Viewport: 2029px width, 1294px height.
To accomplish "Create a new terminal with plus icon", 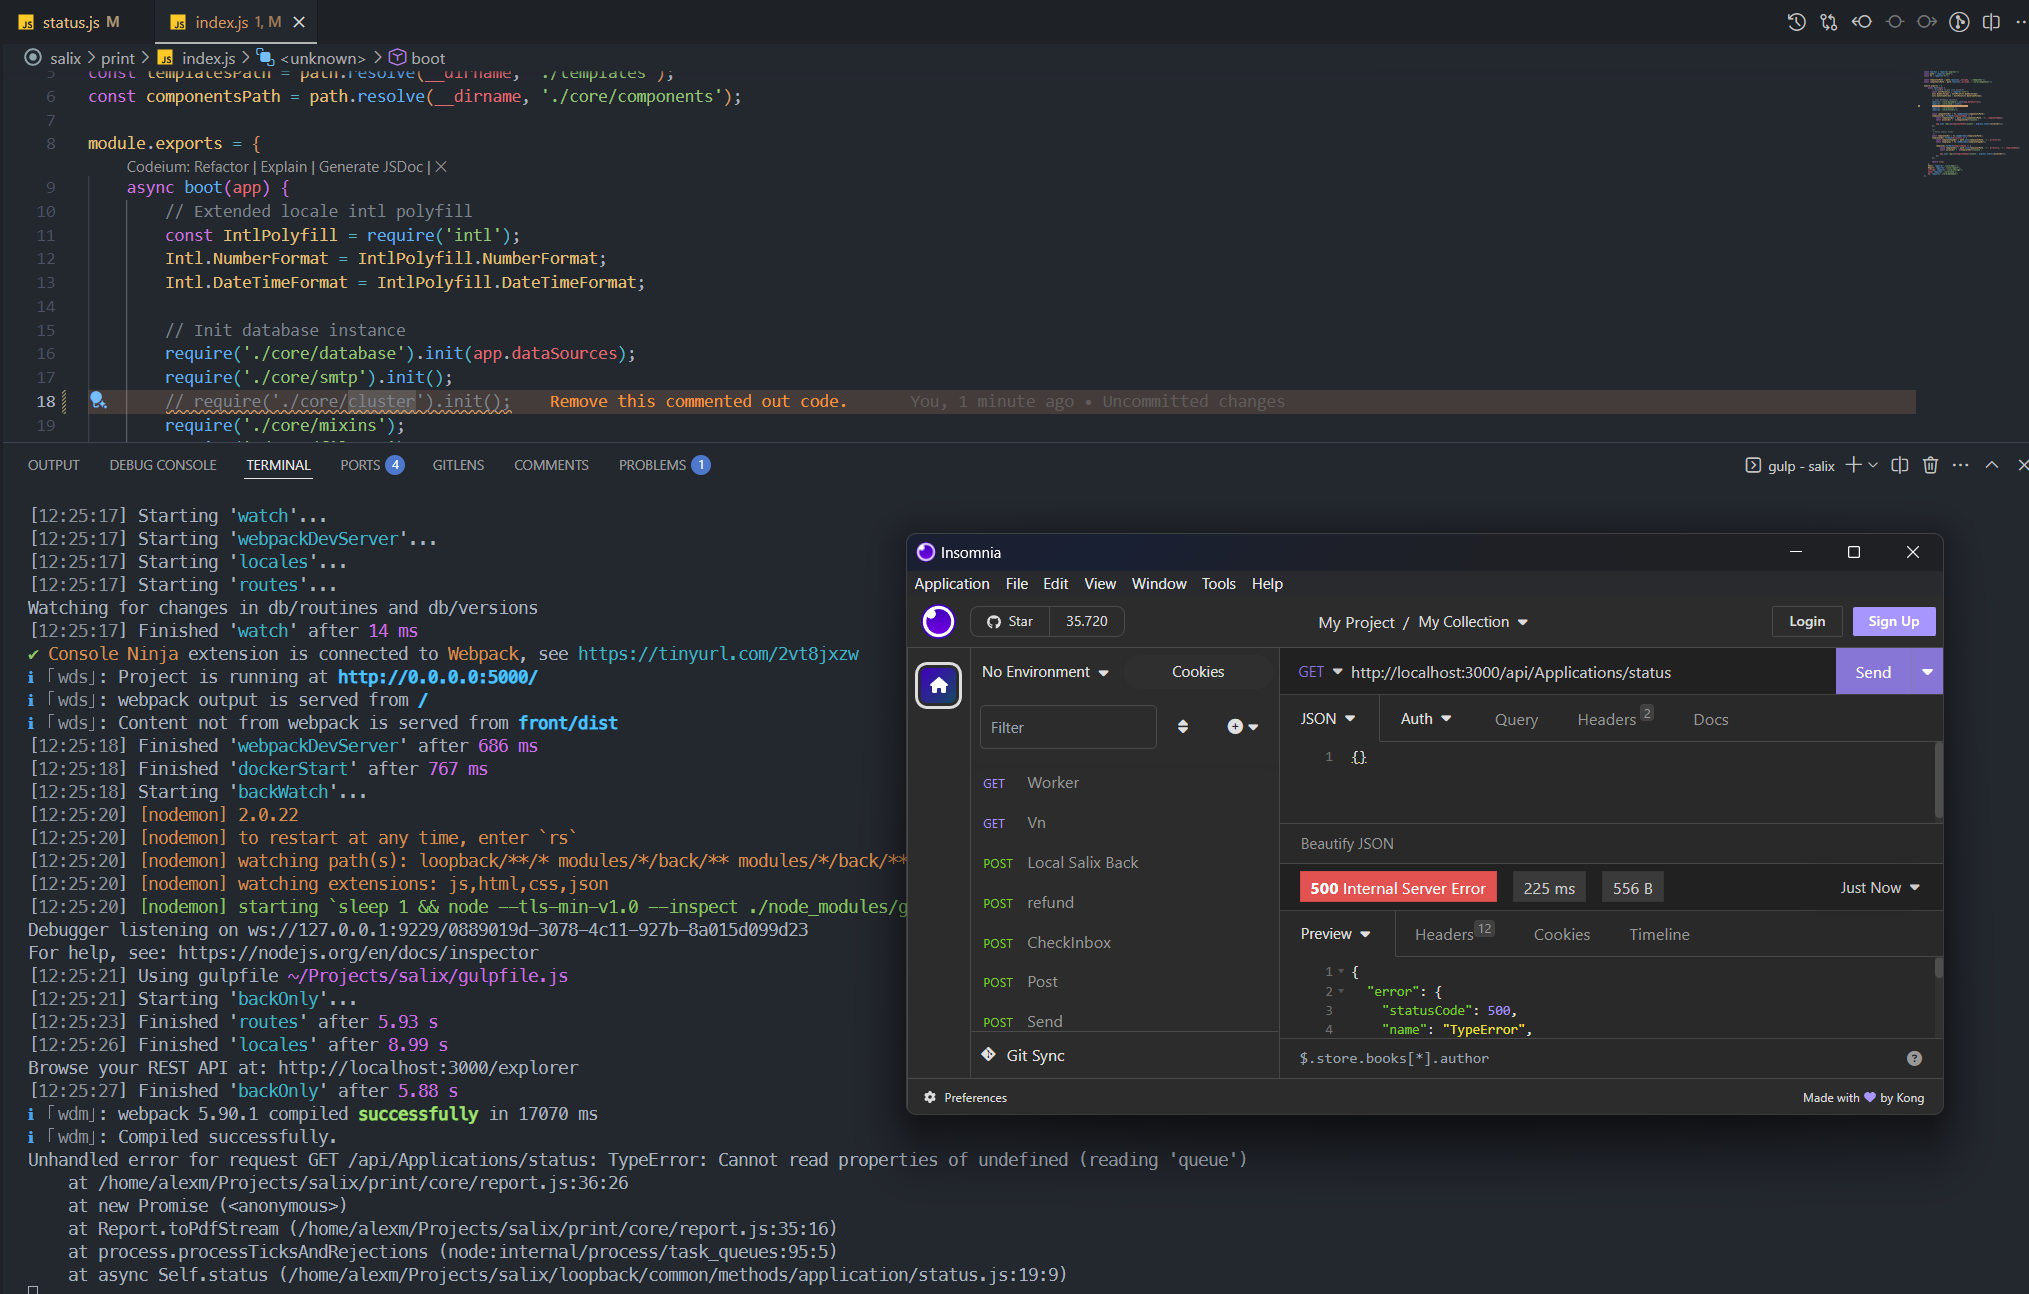I will coord(1853,465).
